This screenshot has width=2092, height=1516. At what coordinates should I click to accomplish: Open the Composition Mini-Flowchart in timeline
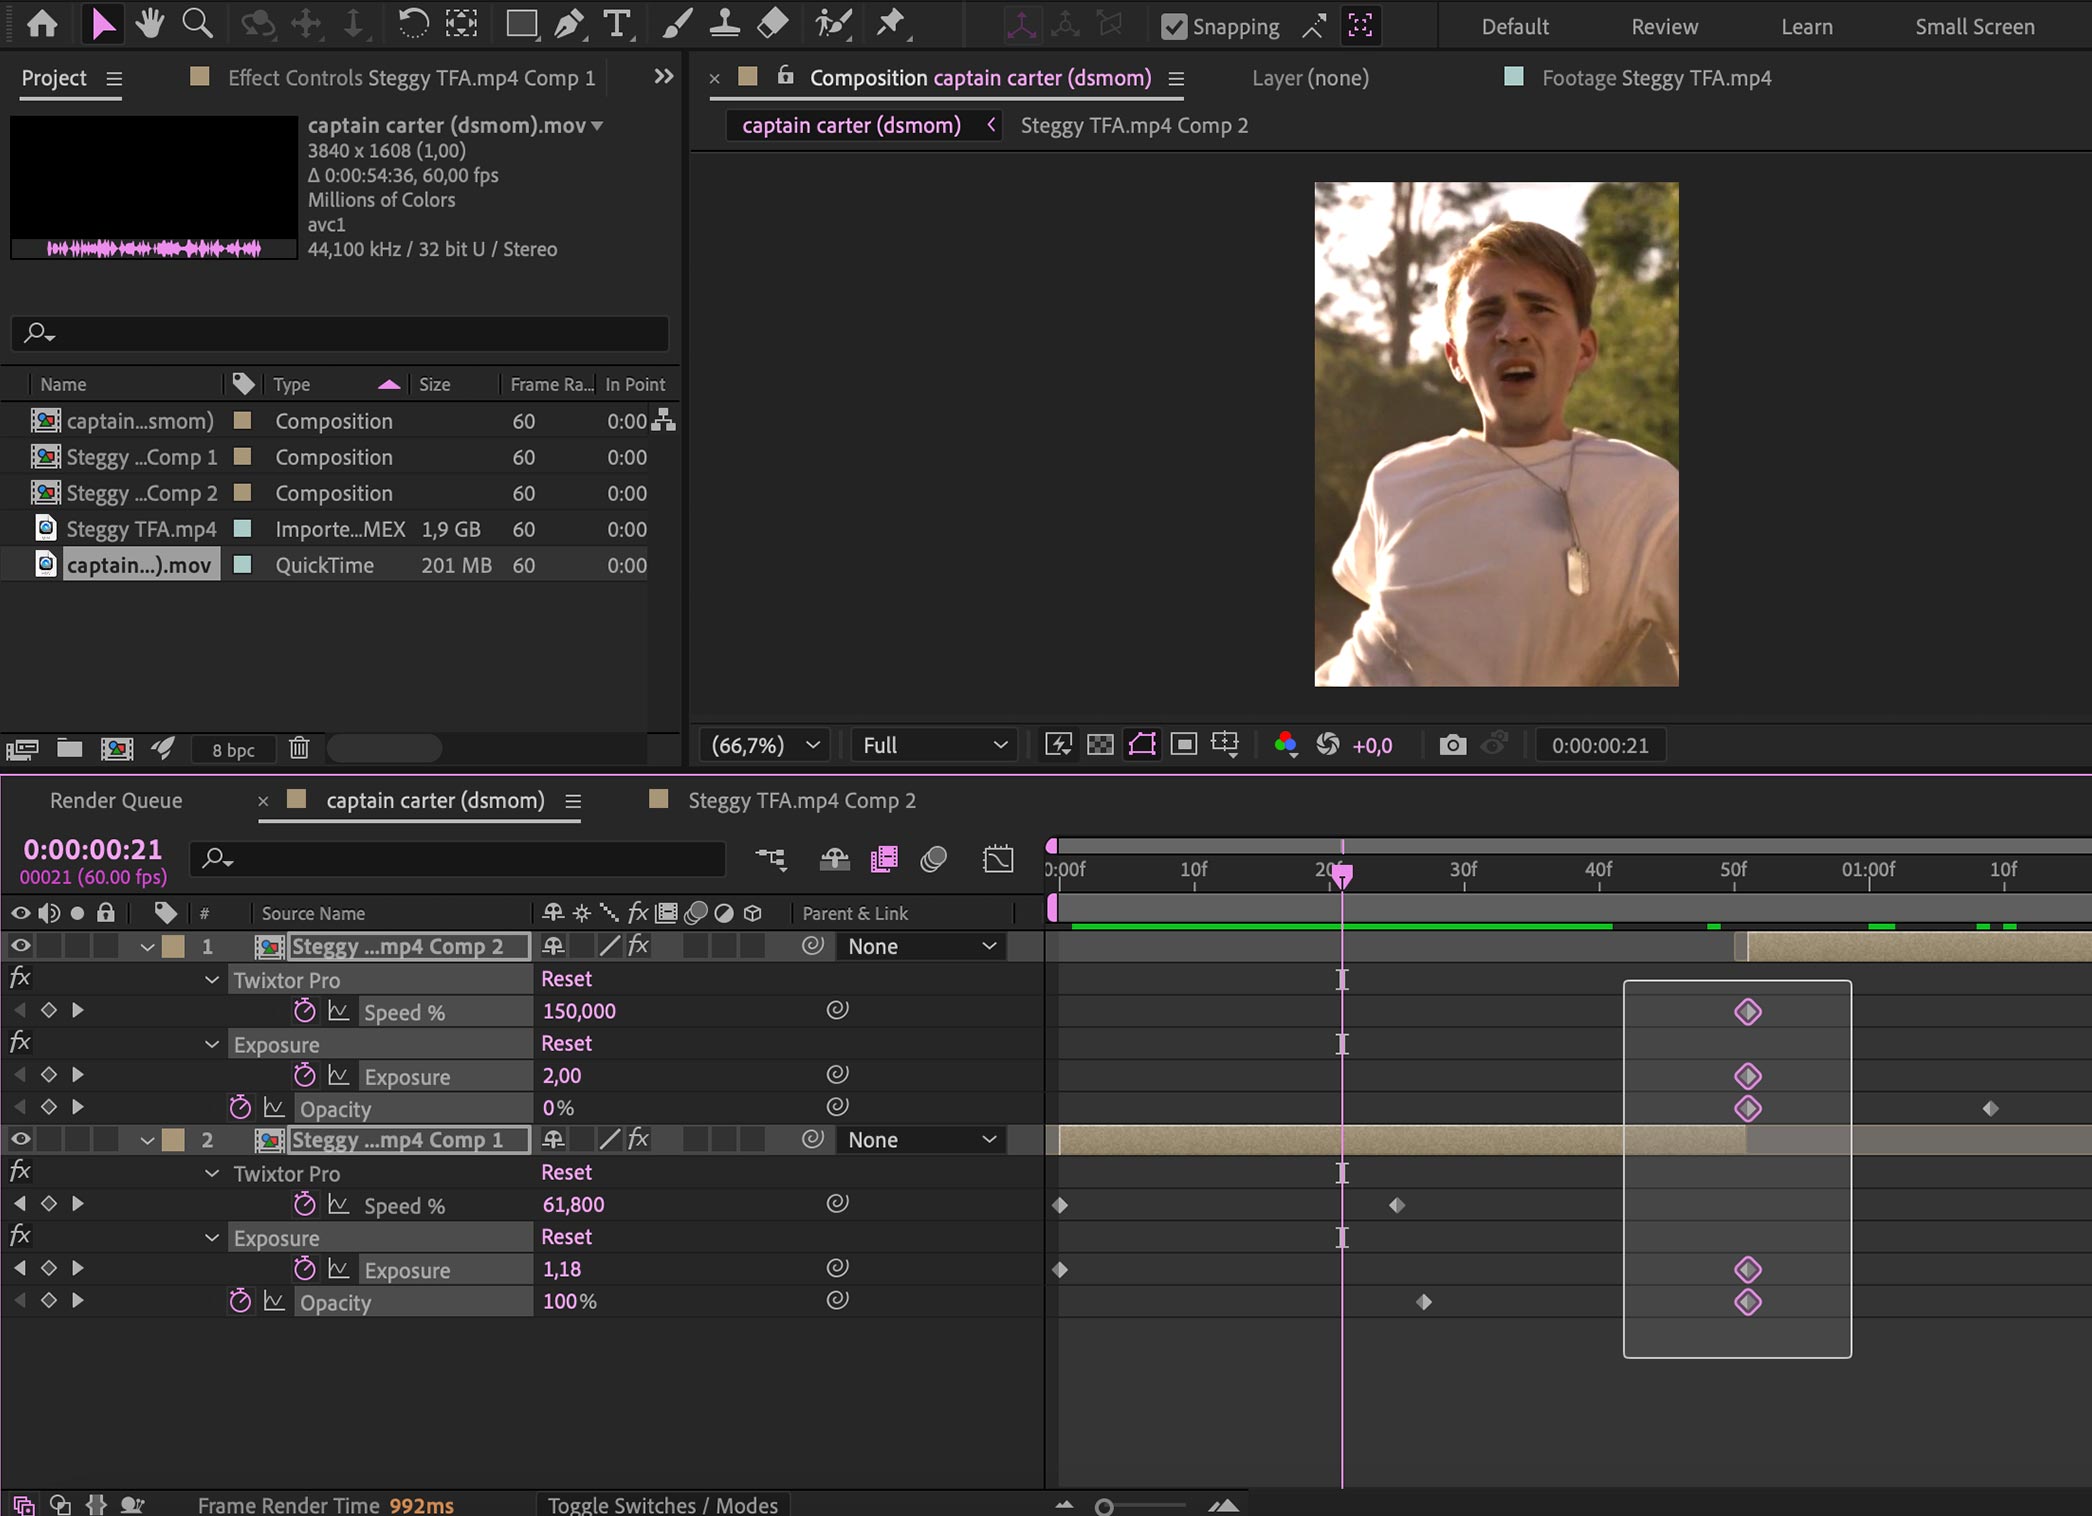[x=771, y=859]
